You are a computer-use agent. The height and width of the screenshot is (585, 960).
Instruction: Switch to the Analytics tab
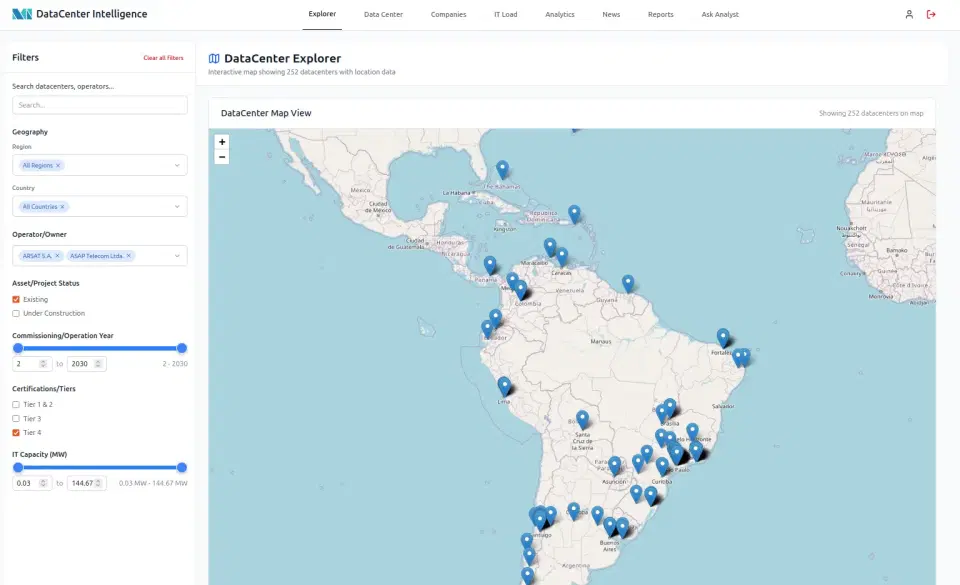point(560,14)
